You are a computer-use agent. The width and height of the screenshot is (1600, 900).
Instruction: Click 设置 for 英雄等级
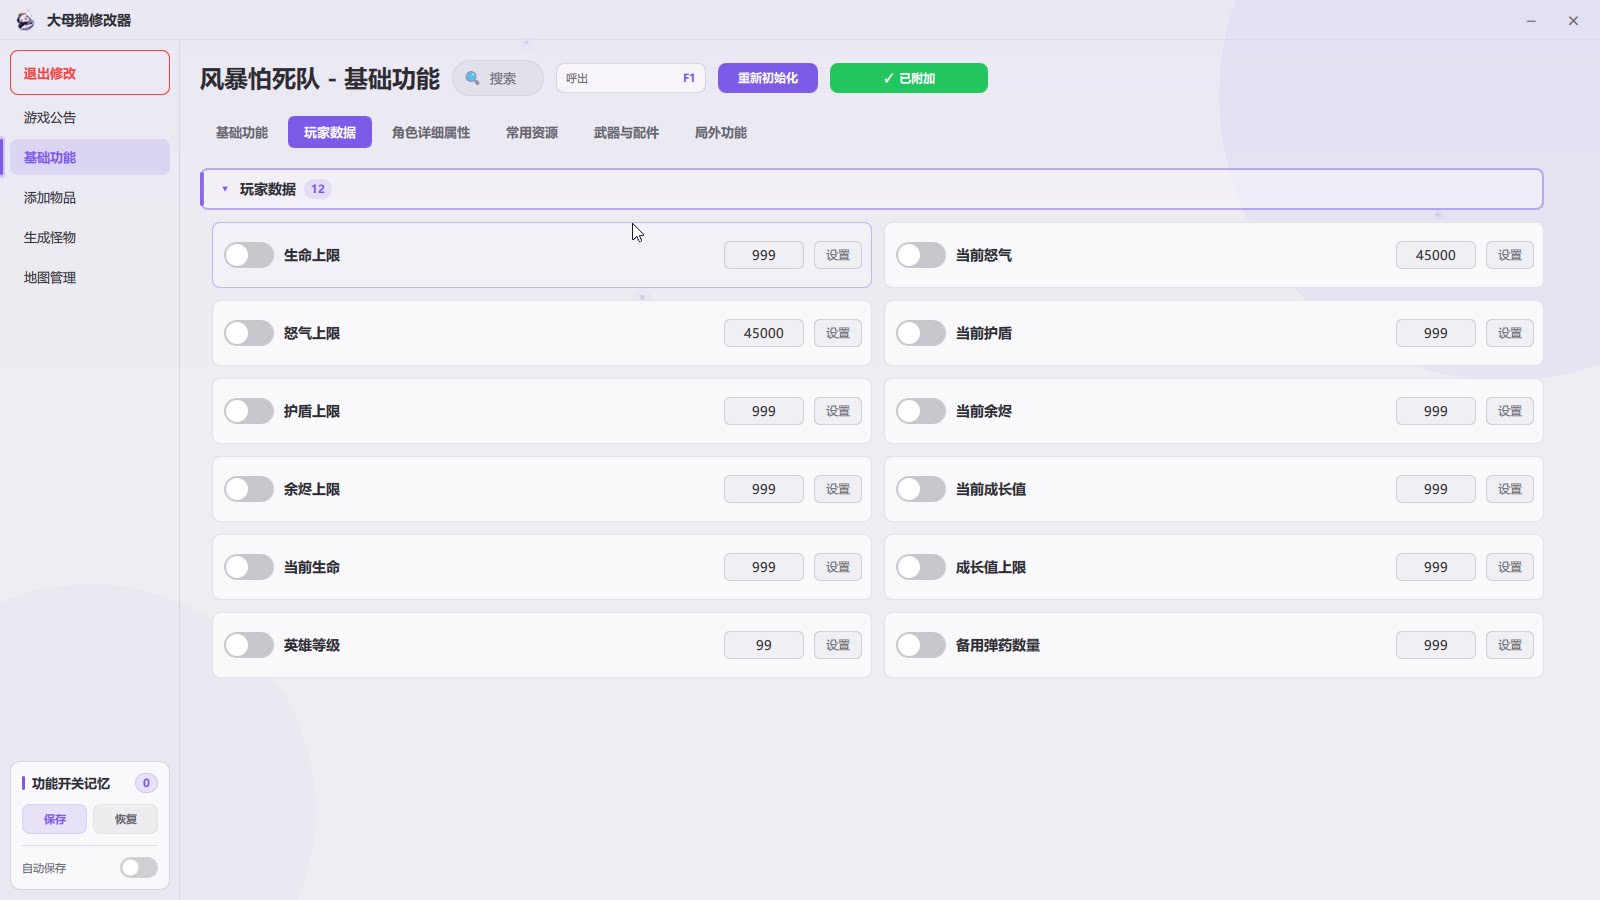point(838,645)
